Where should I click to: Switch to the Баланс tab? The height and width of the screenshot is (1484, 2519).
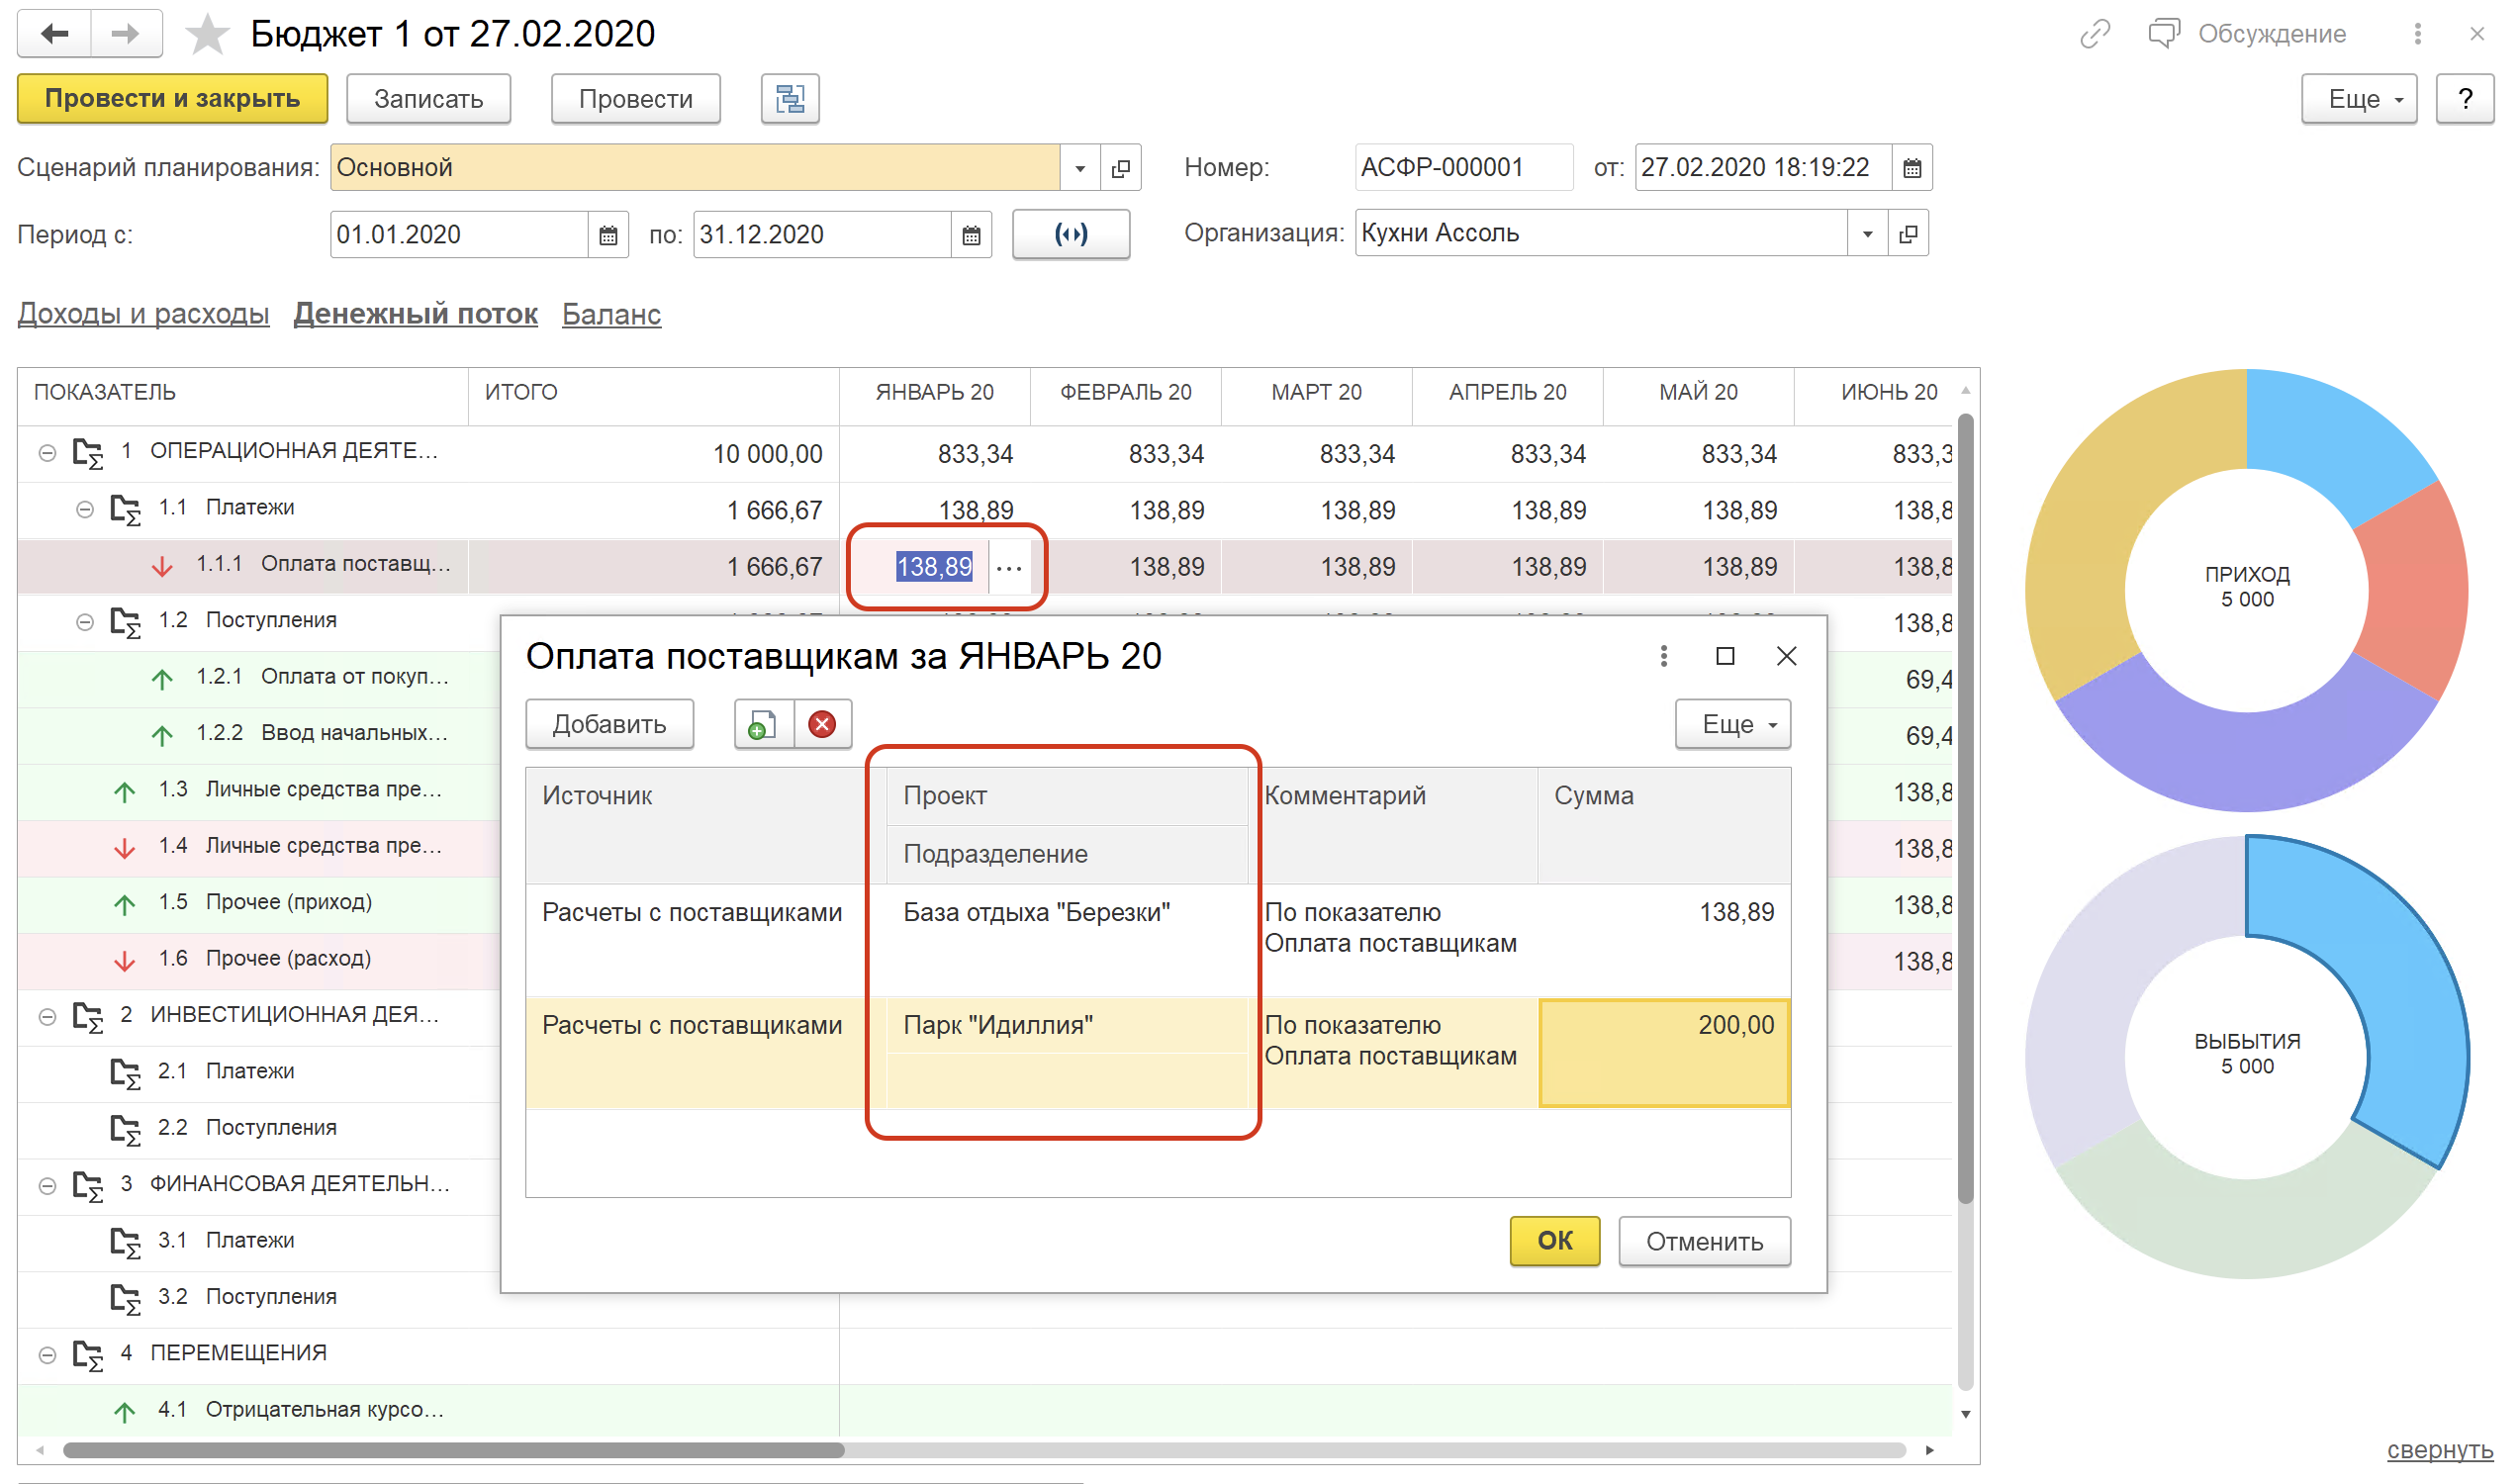611,314
